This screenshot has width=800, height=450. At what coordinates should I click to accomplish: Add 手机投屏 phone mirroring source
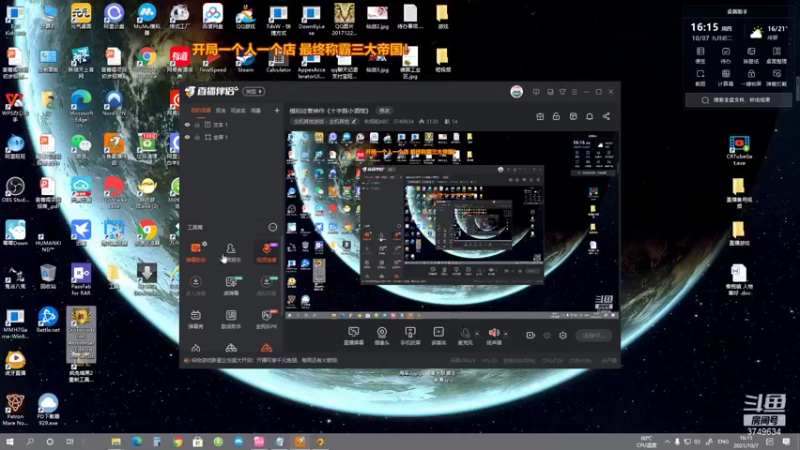(410, 336)
